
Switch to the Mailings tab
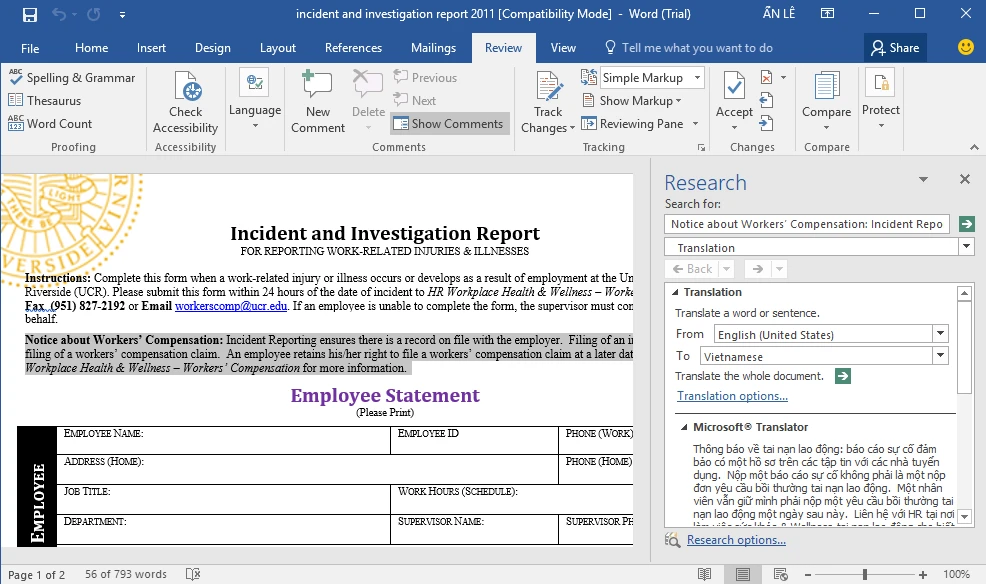(433, 48)
